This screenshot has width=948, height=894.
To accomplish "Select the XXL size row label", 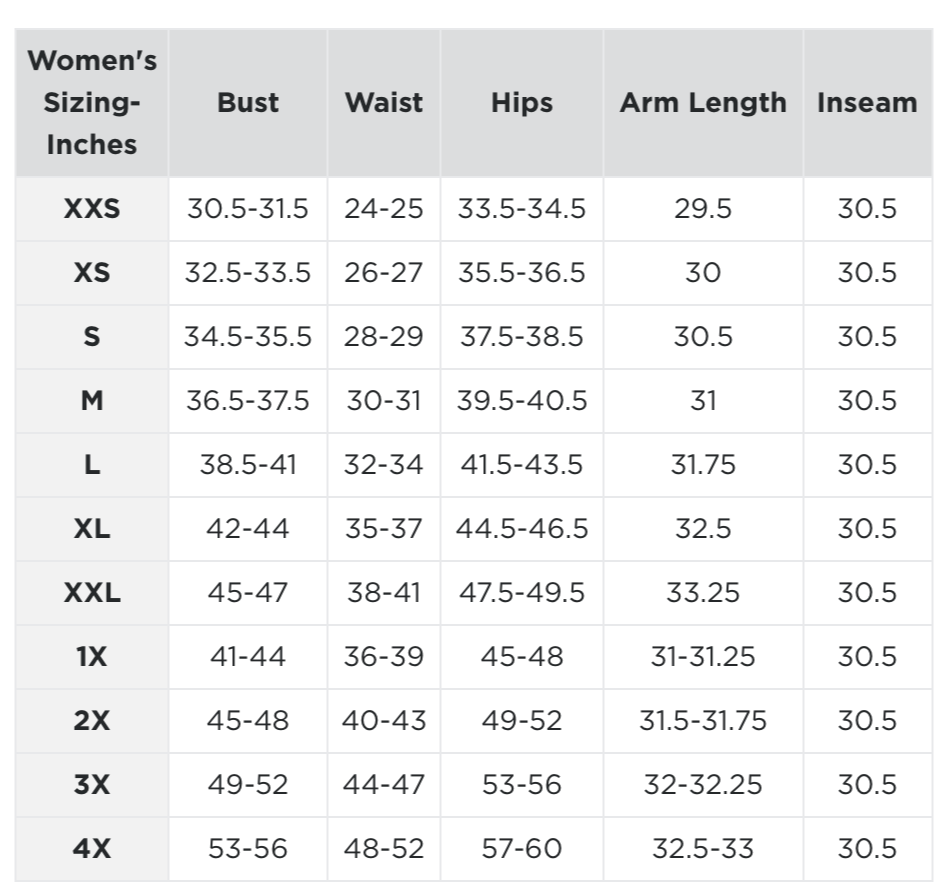I will coord(92,593).
